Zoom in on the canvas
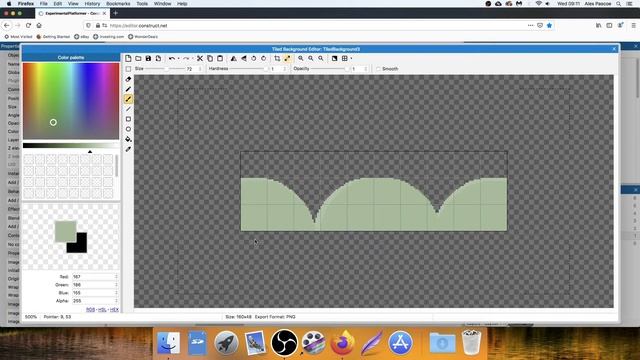Viewport: 640px width, 360px height. pyautogui.click(x=301, y=58)
